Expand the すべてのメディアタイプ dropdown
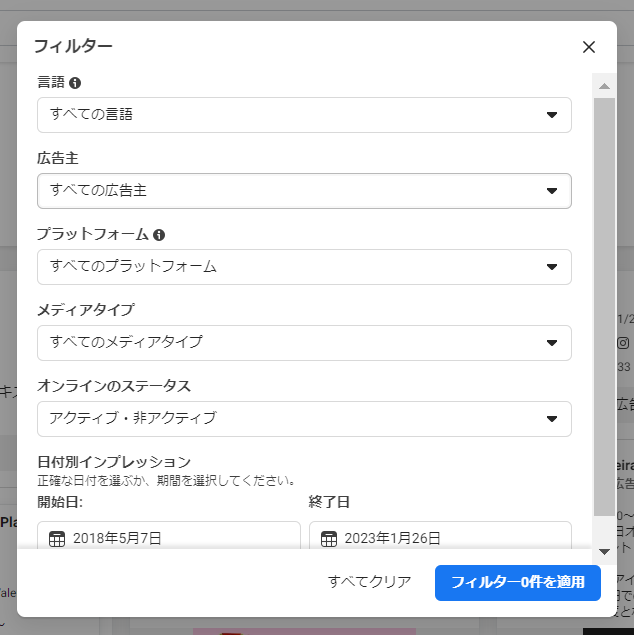Image resolution: width=634 pixels, height=635 pixels. click(x=304, y=343)
